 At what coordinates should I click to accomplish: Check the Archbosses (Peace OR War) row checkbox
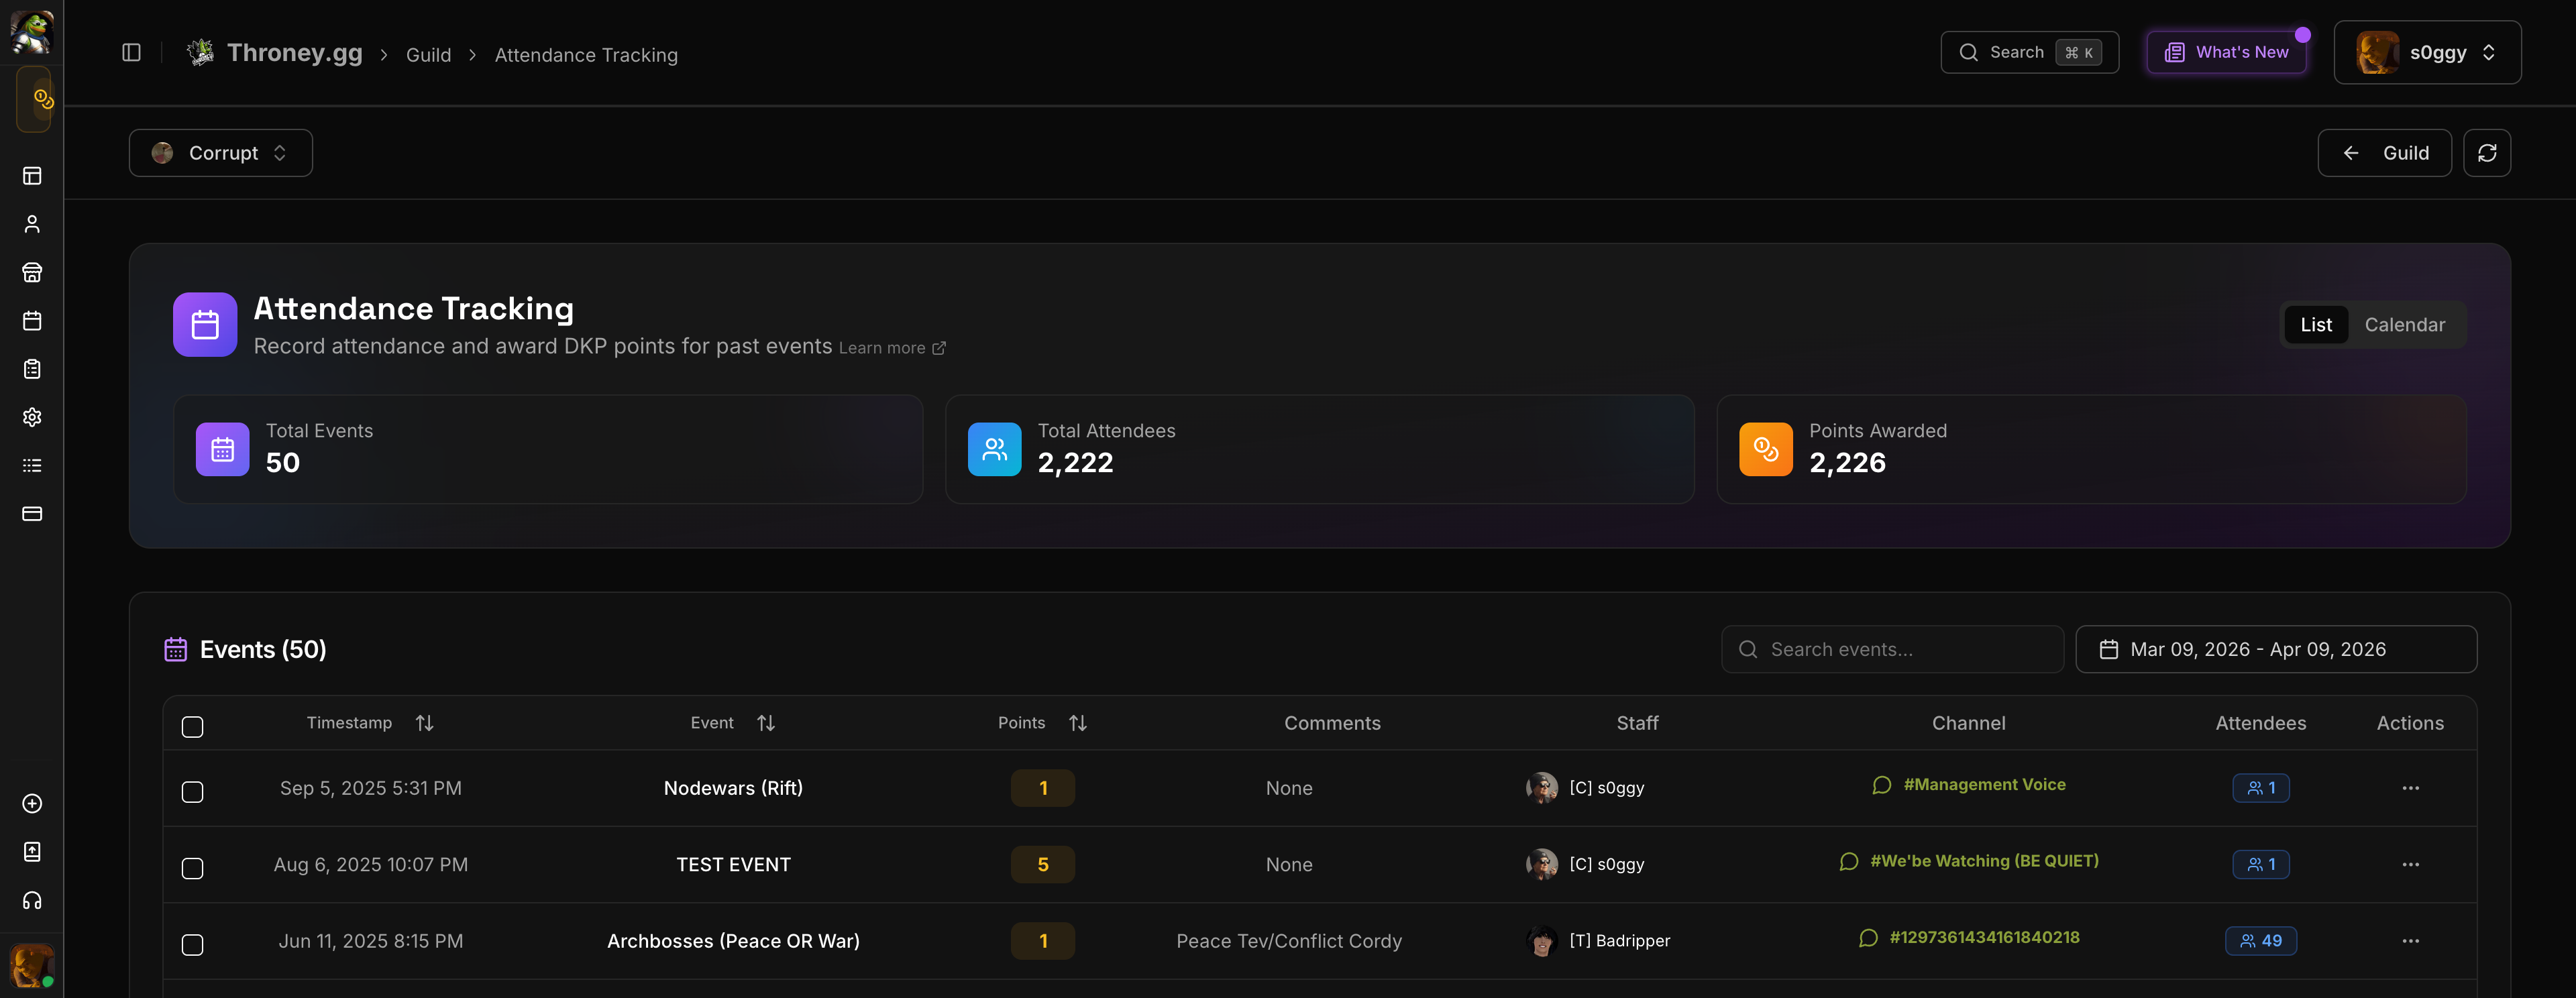tap(193, 945)
